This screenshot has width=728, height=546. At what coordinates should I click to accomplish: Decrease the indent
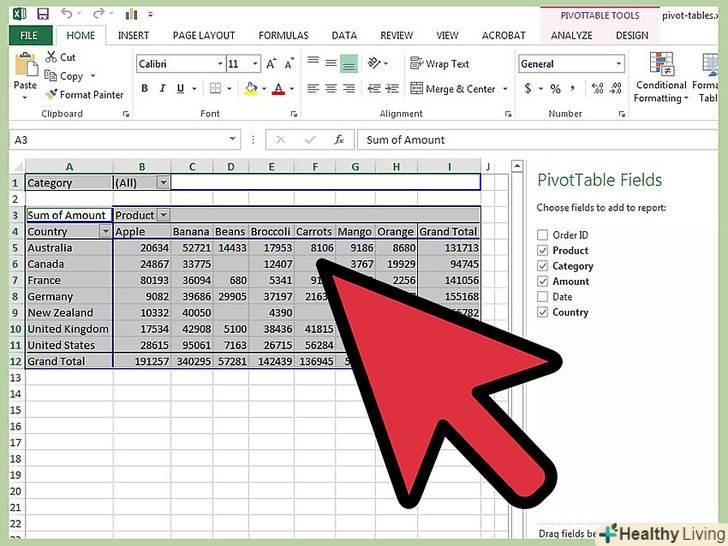374,88
